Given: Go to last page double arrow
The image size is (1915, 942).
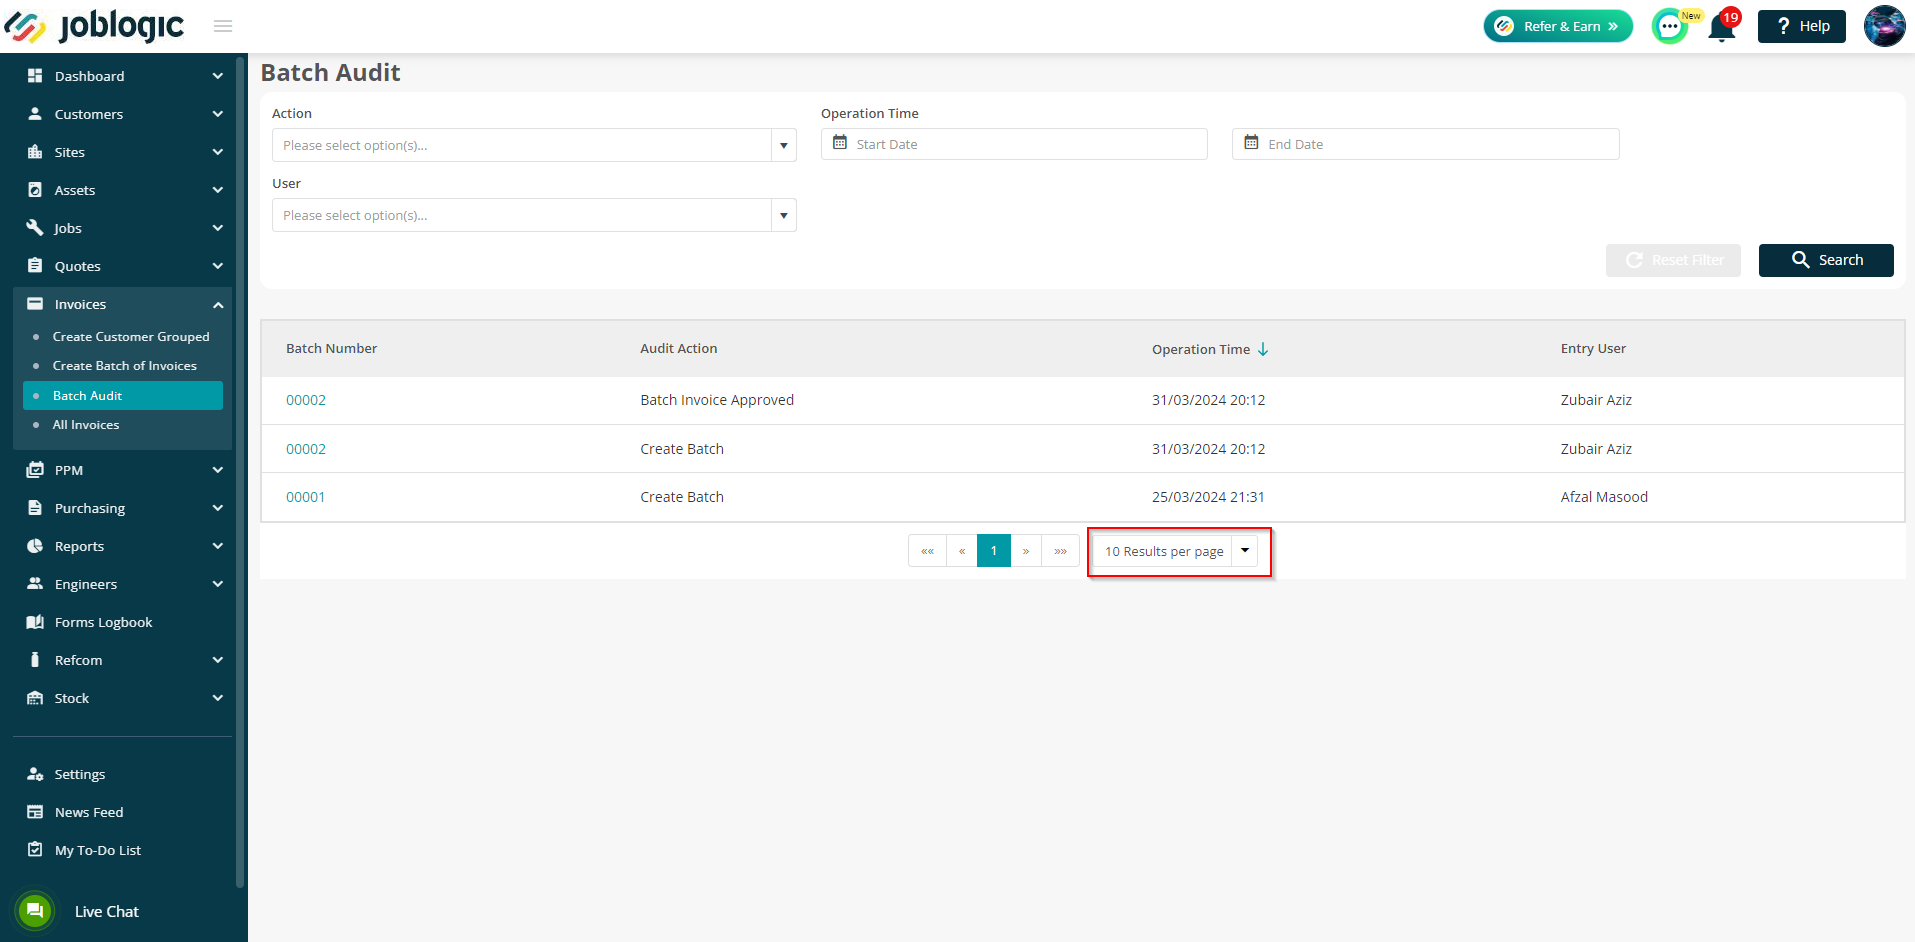Looking at the screenshot, I should point(1060,551).
